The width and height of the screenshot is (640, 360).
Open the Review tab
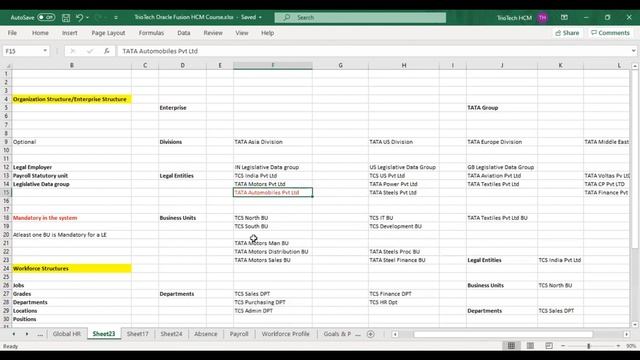tap(213, 33)
